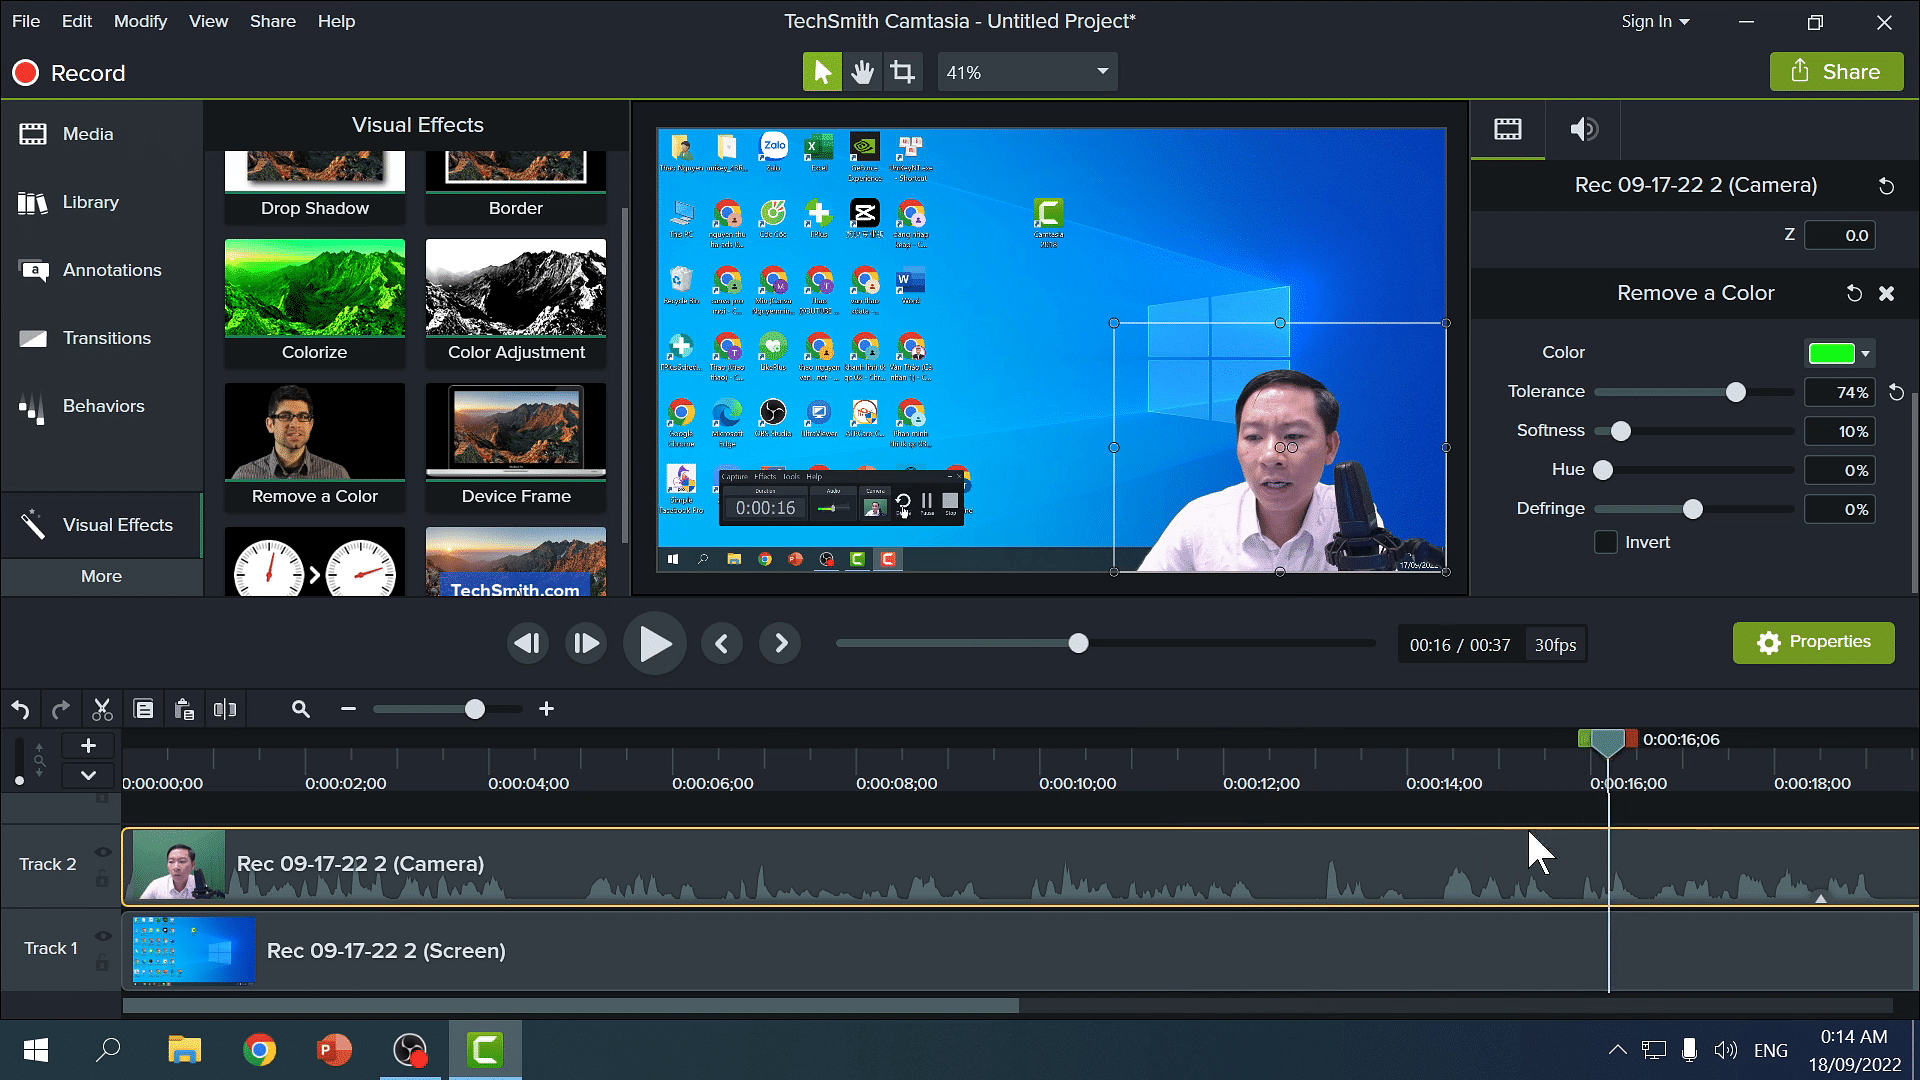Copy selected media on timeline
The image size is (1920, 1080).
pyautogui.click(x=144, y=710)
